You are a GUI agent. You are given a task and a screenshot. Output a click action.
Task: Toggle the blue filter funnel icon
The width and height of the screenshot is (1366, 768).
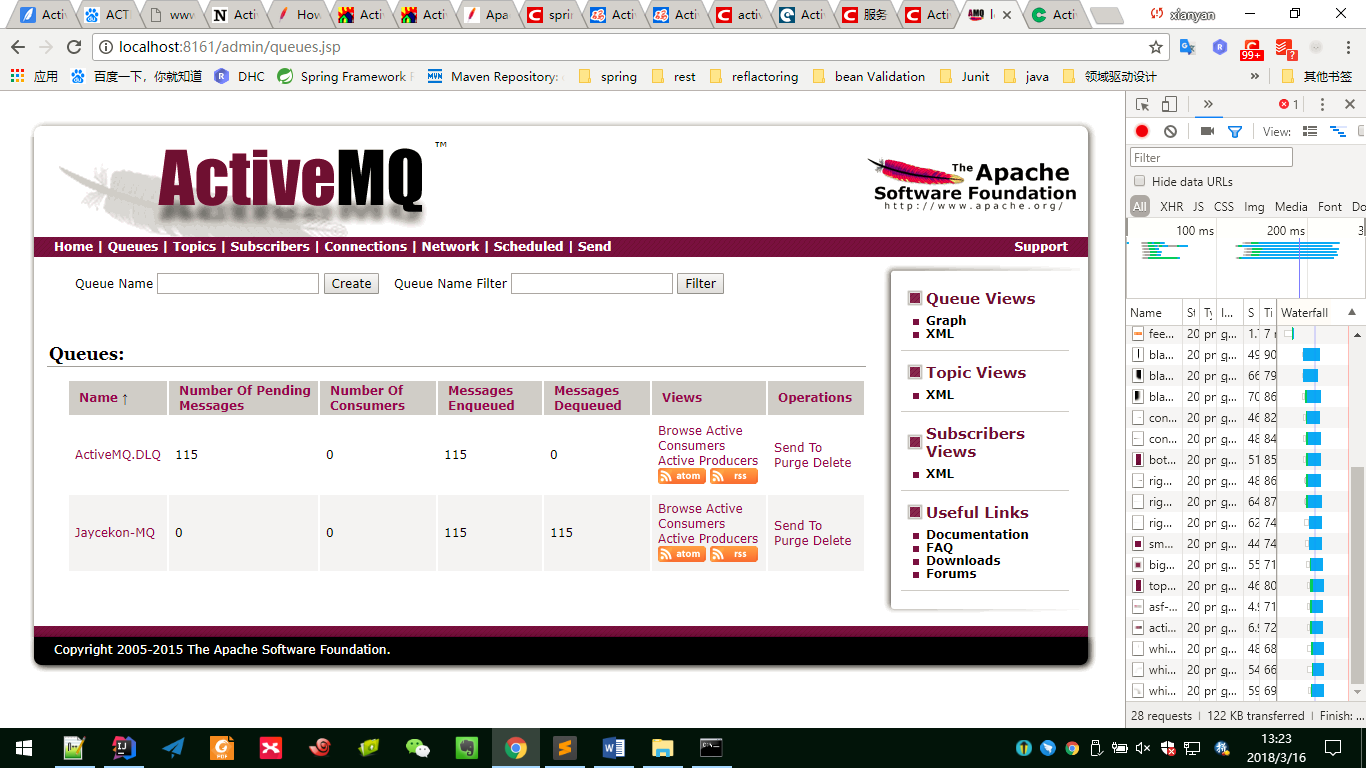click(x=1235, y=131)
